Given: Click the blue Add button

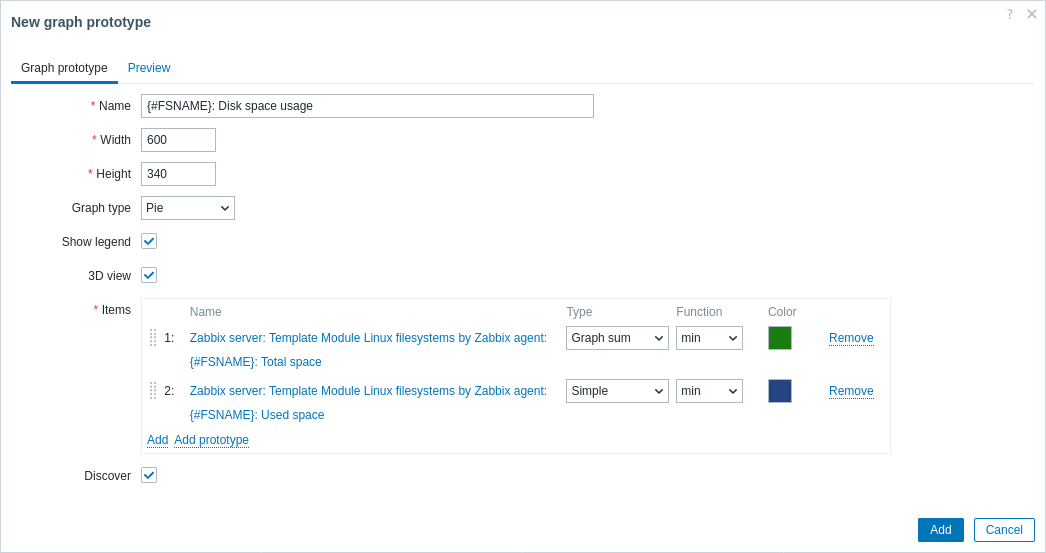Looking at the screenshot, I should click(940, 530).
